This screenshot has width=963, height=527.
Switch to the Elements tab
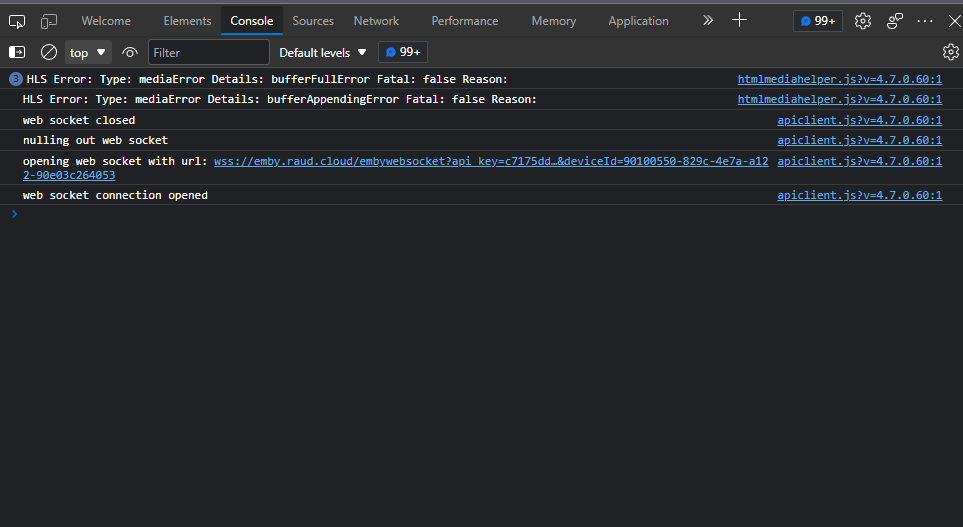(187, 21)
